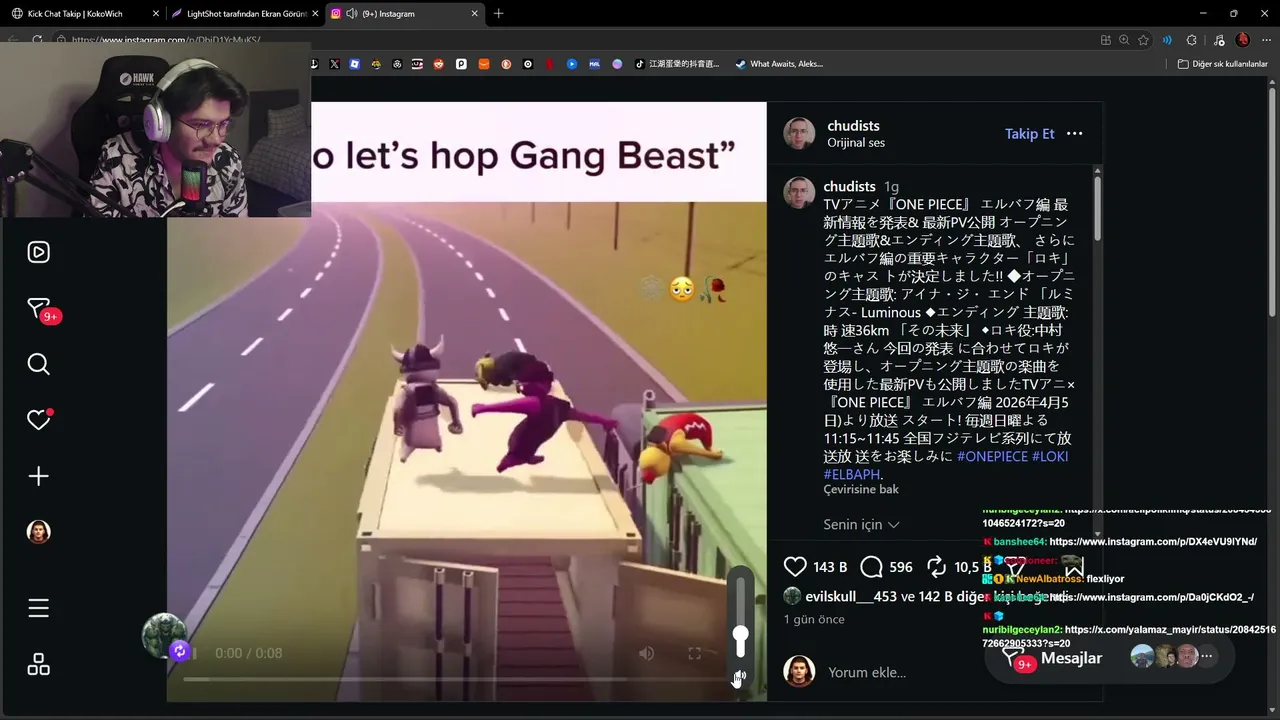1280x720 pixels.
Task: Click the 596 comment count
Action: tap(901, 567)
